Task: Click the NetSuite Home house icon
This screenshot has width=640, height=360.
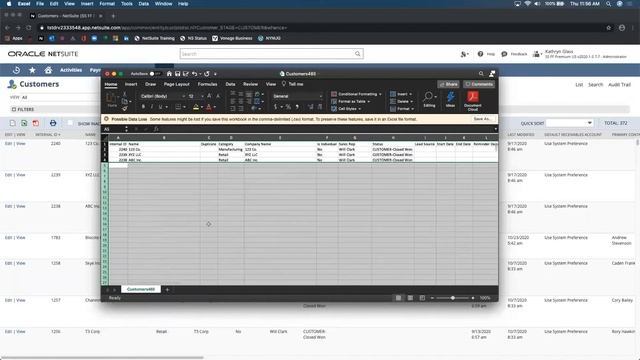Action: tap(48, 70)
